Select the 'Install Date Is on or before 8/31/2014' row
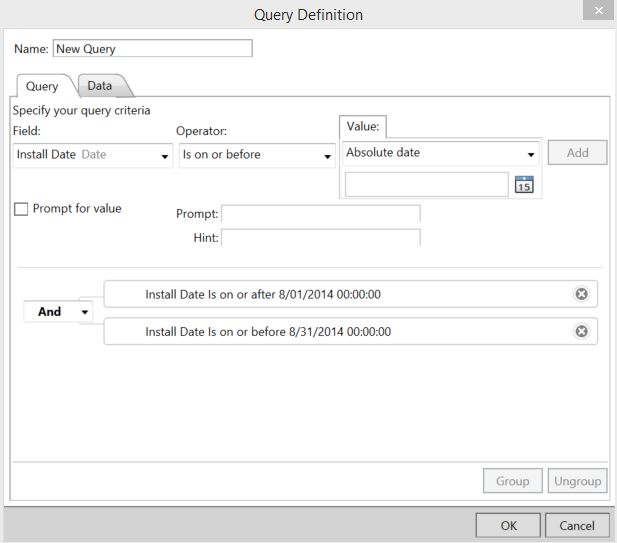 coord(351,331)
